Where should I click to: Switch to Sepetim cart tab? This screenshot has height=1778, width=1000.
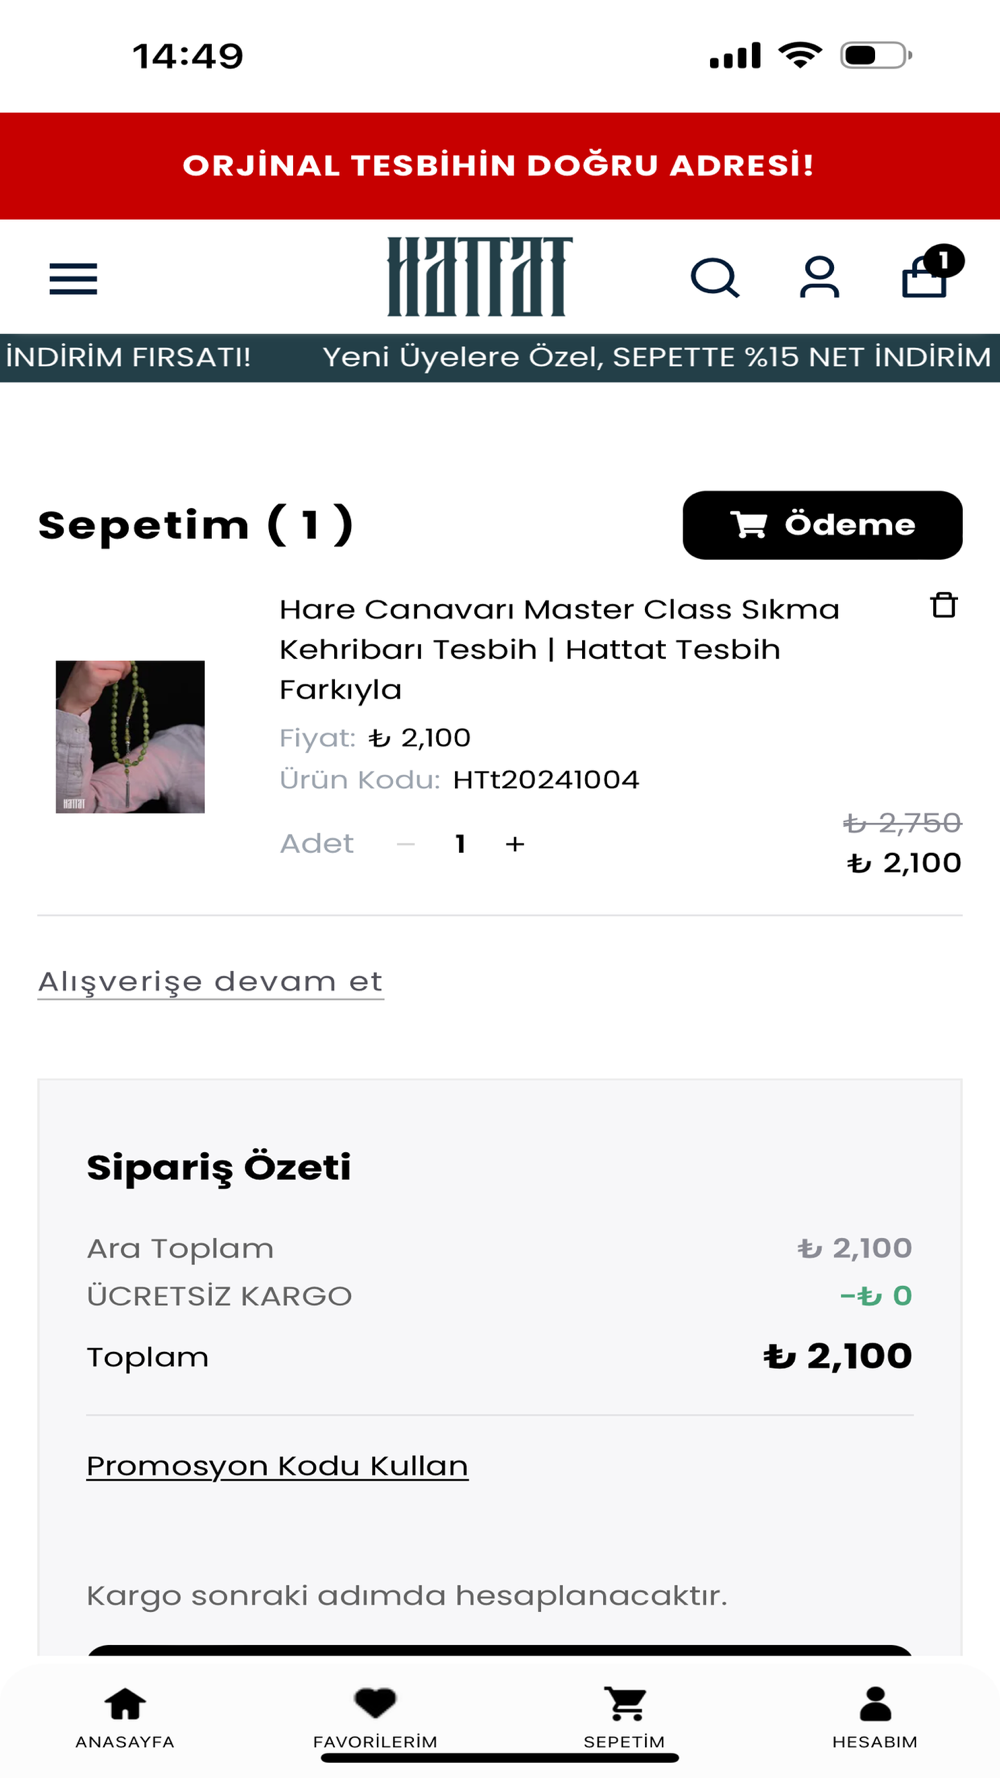[x=625, y=1716]
